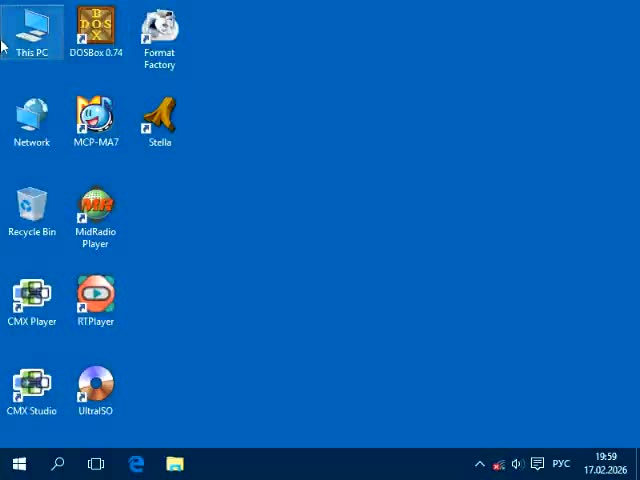The height and width of the screenshot is (480, 640).
Task: Click the Recycle Bin icon
Action: pos(32,208)
